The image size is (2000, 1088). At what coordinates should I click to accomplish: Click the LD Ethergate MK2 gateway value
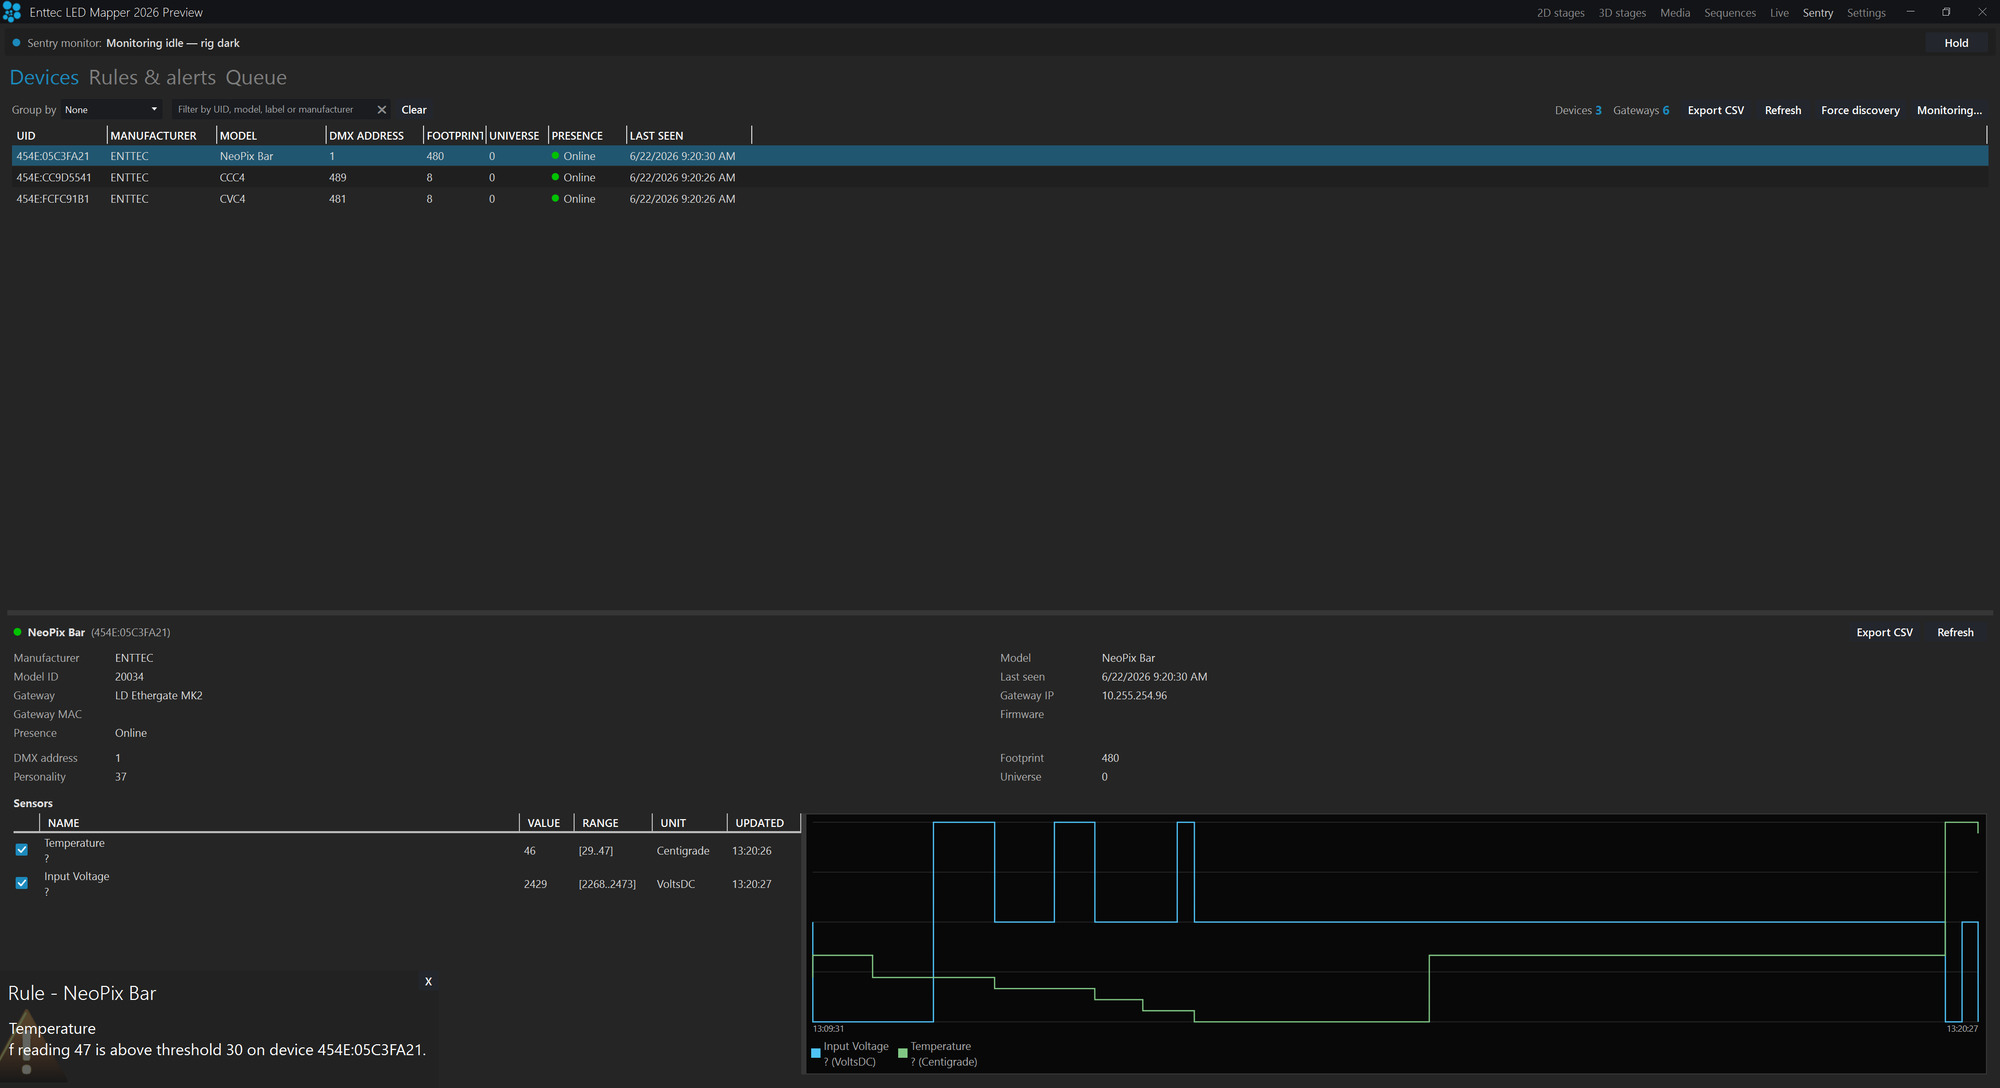(x=159, y=696)
